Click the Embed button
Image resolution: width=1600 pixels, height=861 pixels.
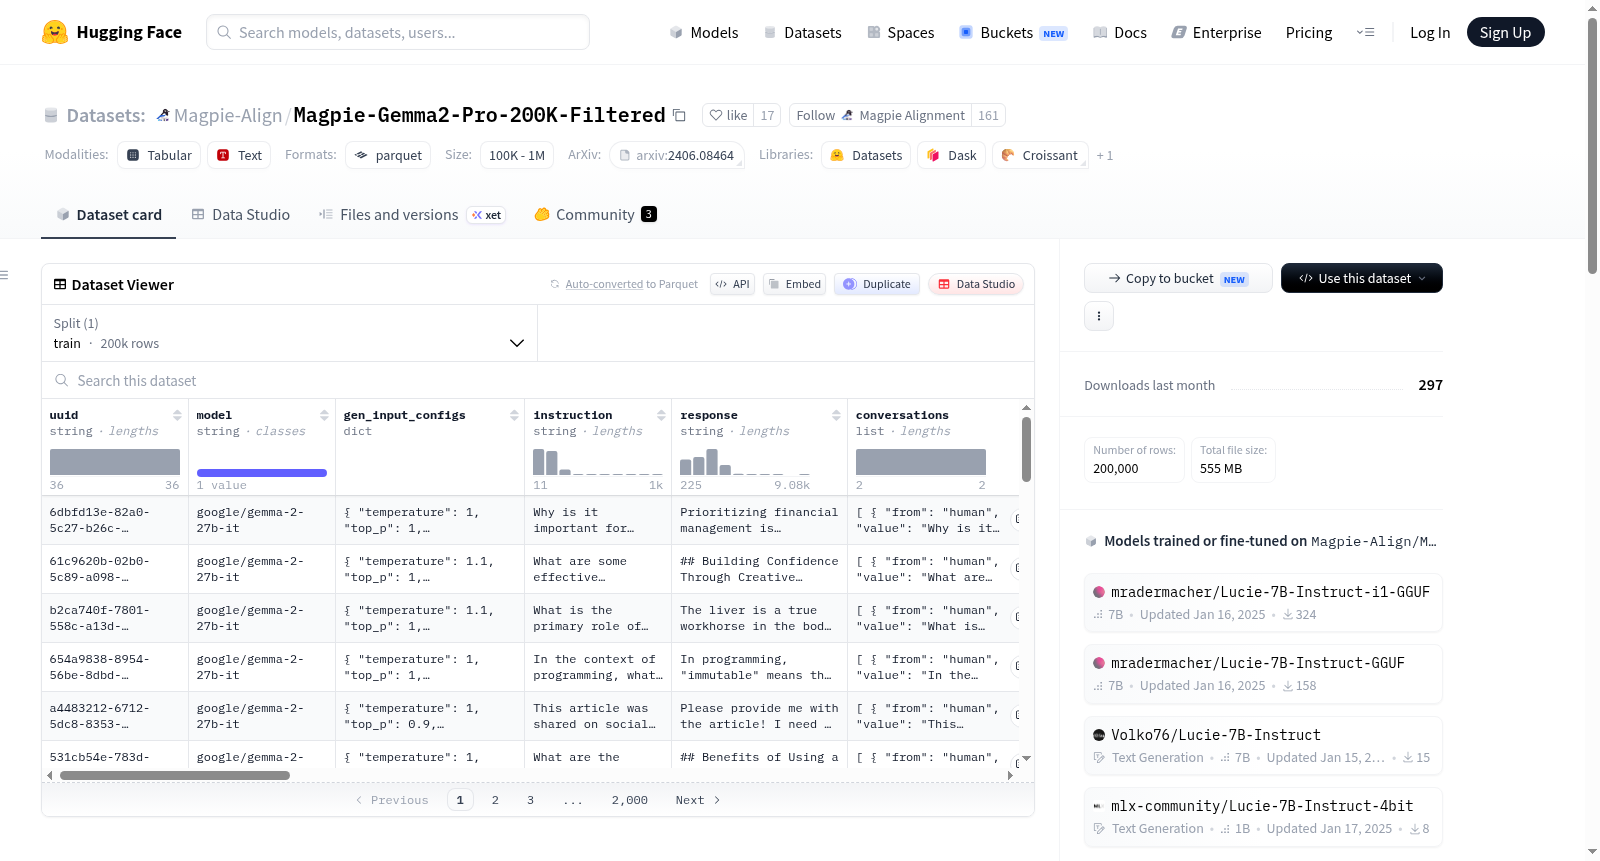pos(794,284)
